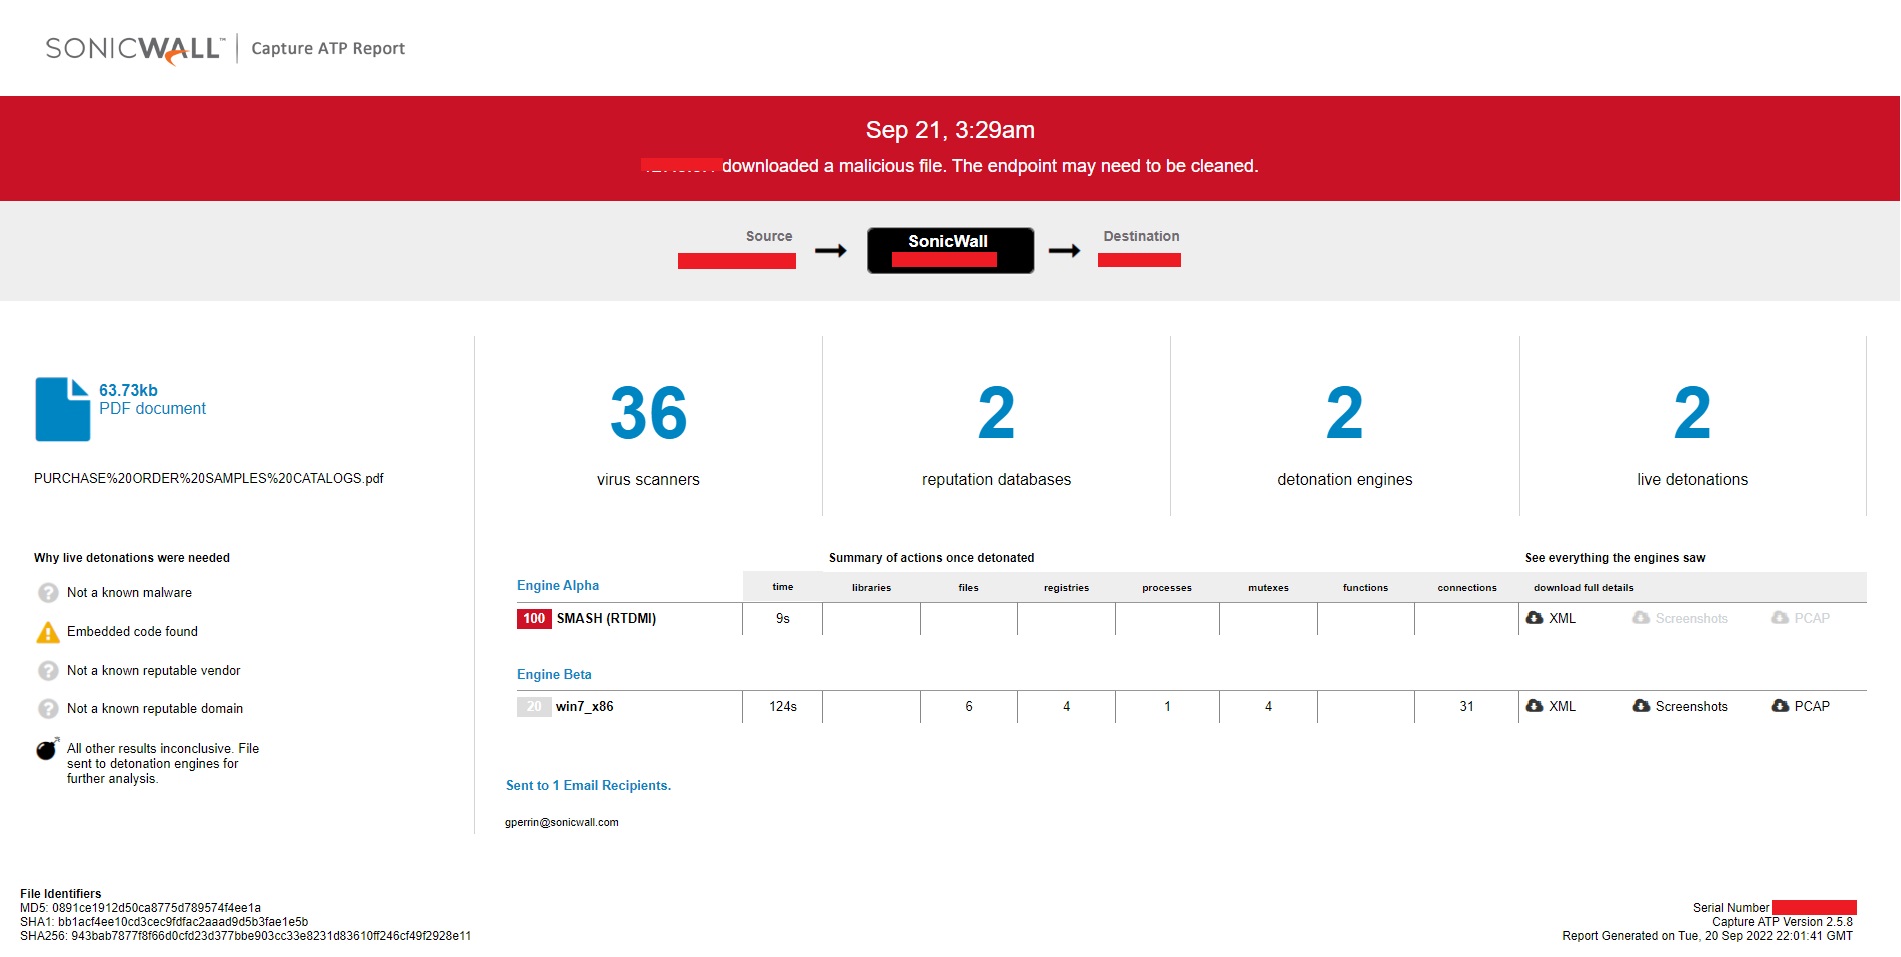
Task: Click the bomb icon for inconclusive results
Action: point(47,749)
